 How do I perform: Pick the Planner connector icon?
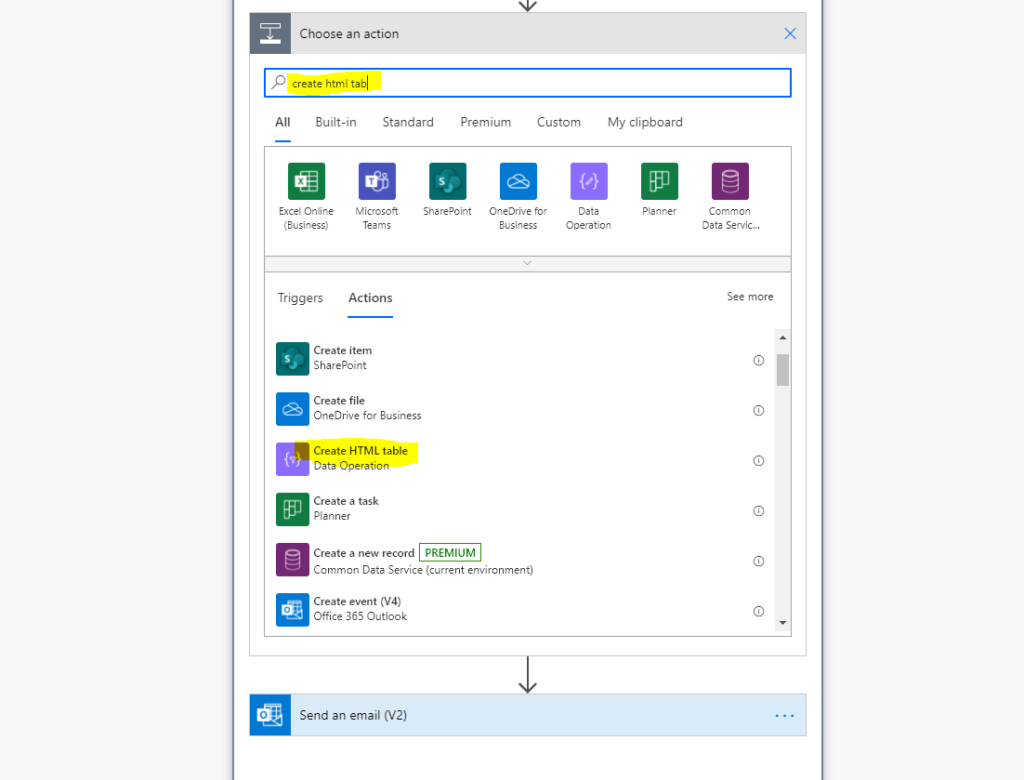659,181
